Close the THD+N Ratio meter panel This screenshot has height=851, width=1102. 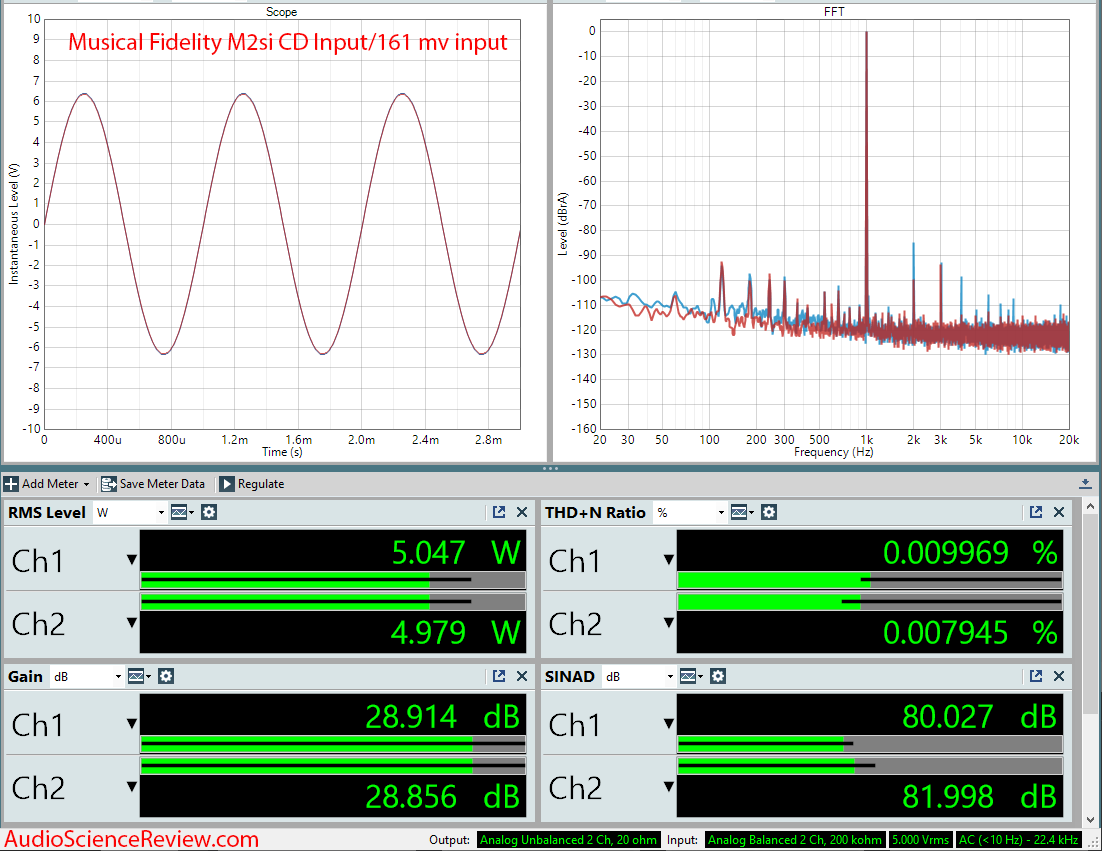pyautogui.click(x=1059, y=512)
